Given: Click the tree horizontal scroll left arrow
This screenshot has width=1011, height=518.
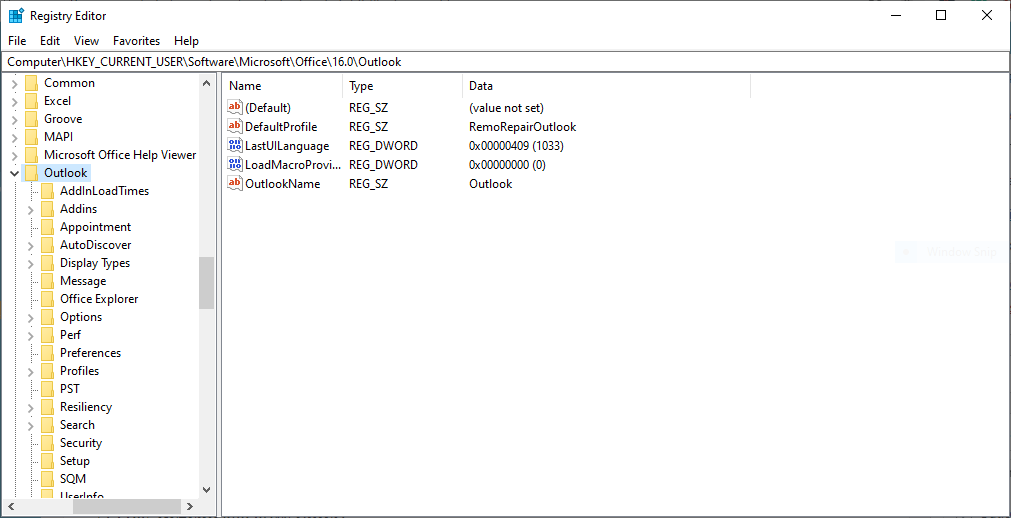Looking at the screenshot, I should coord(10,506).
